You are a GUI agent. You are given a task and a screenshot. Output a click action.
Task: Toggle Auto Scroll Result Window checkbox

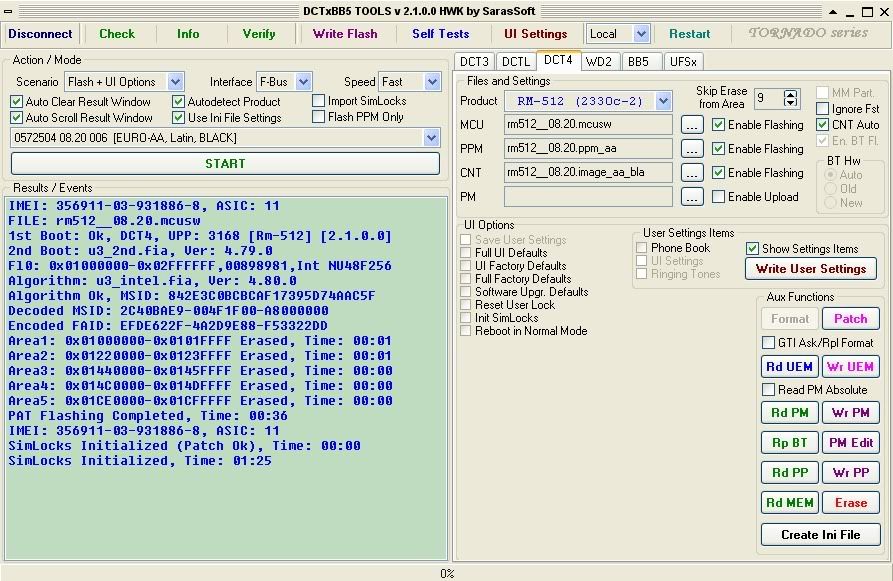tap(17, 118)
